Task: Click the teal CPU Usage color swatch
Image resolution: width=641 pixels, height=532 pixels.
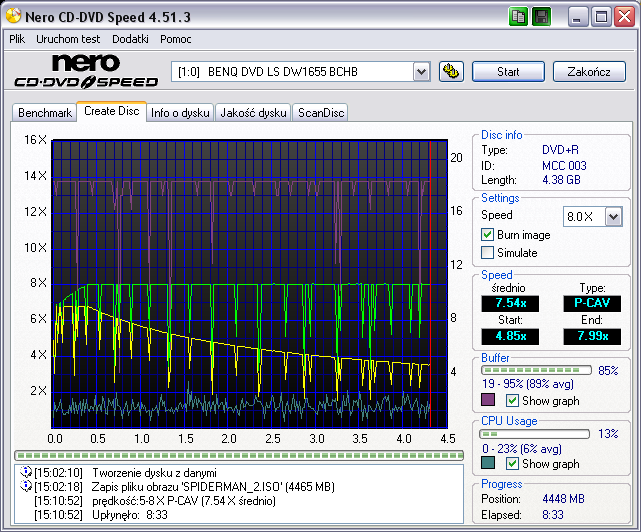Action: [x=488, y=463]
